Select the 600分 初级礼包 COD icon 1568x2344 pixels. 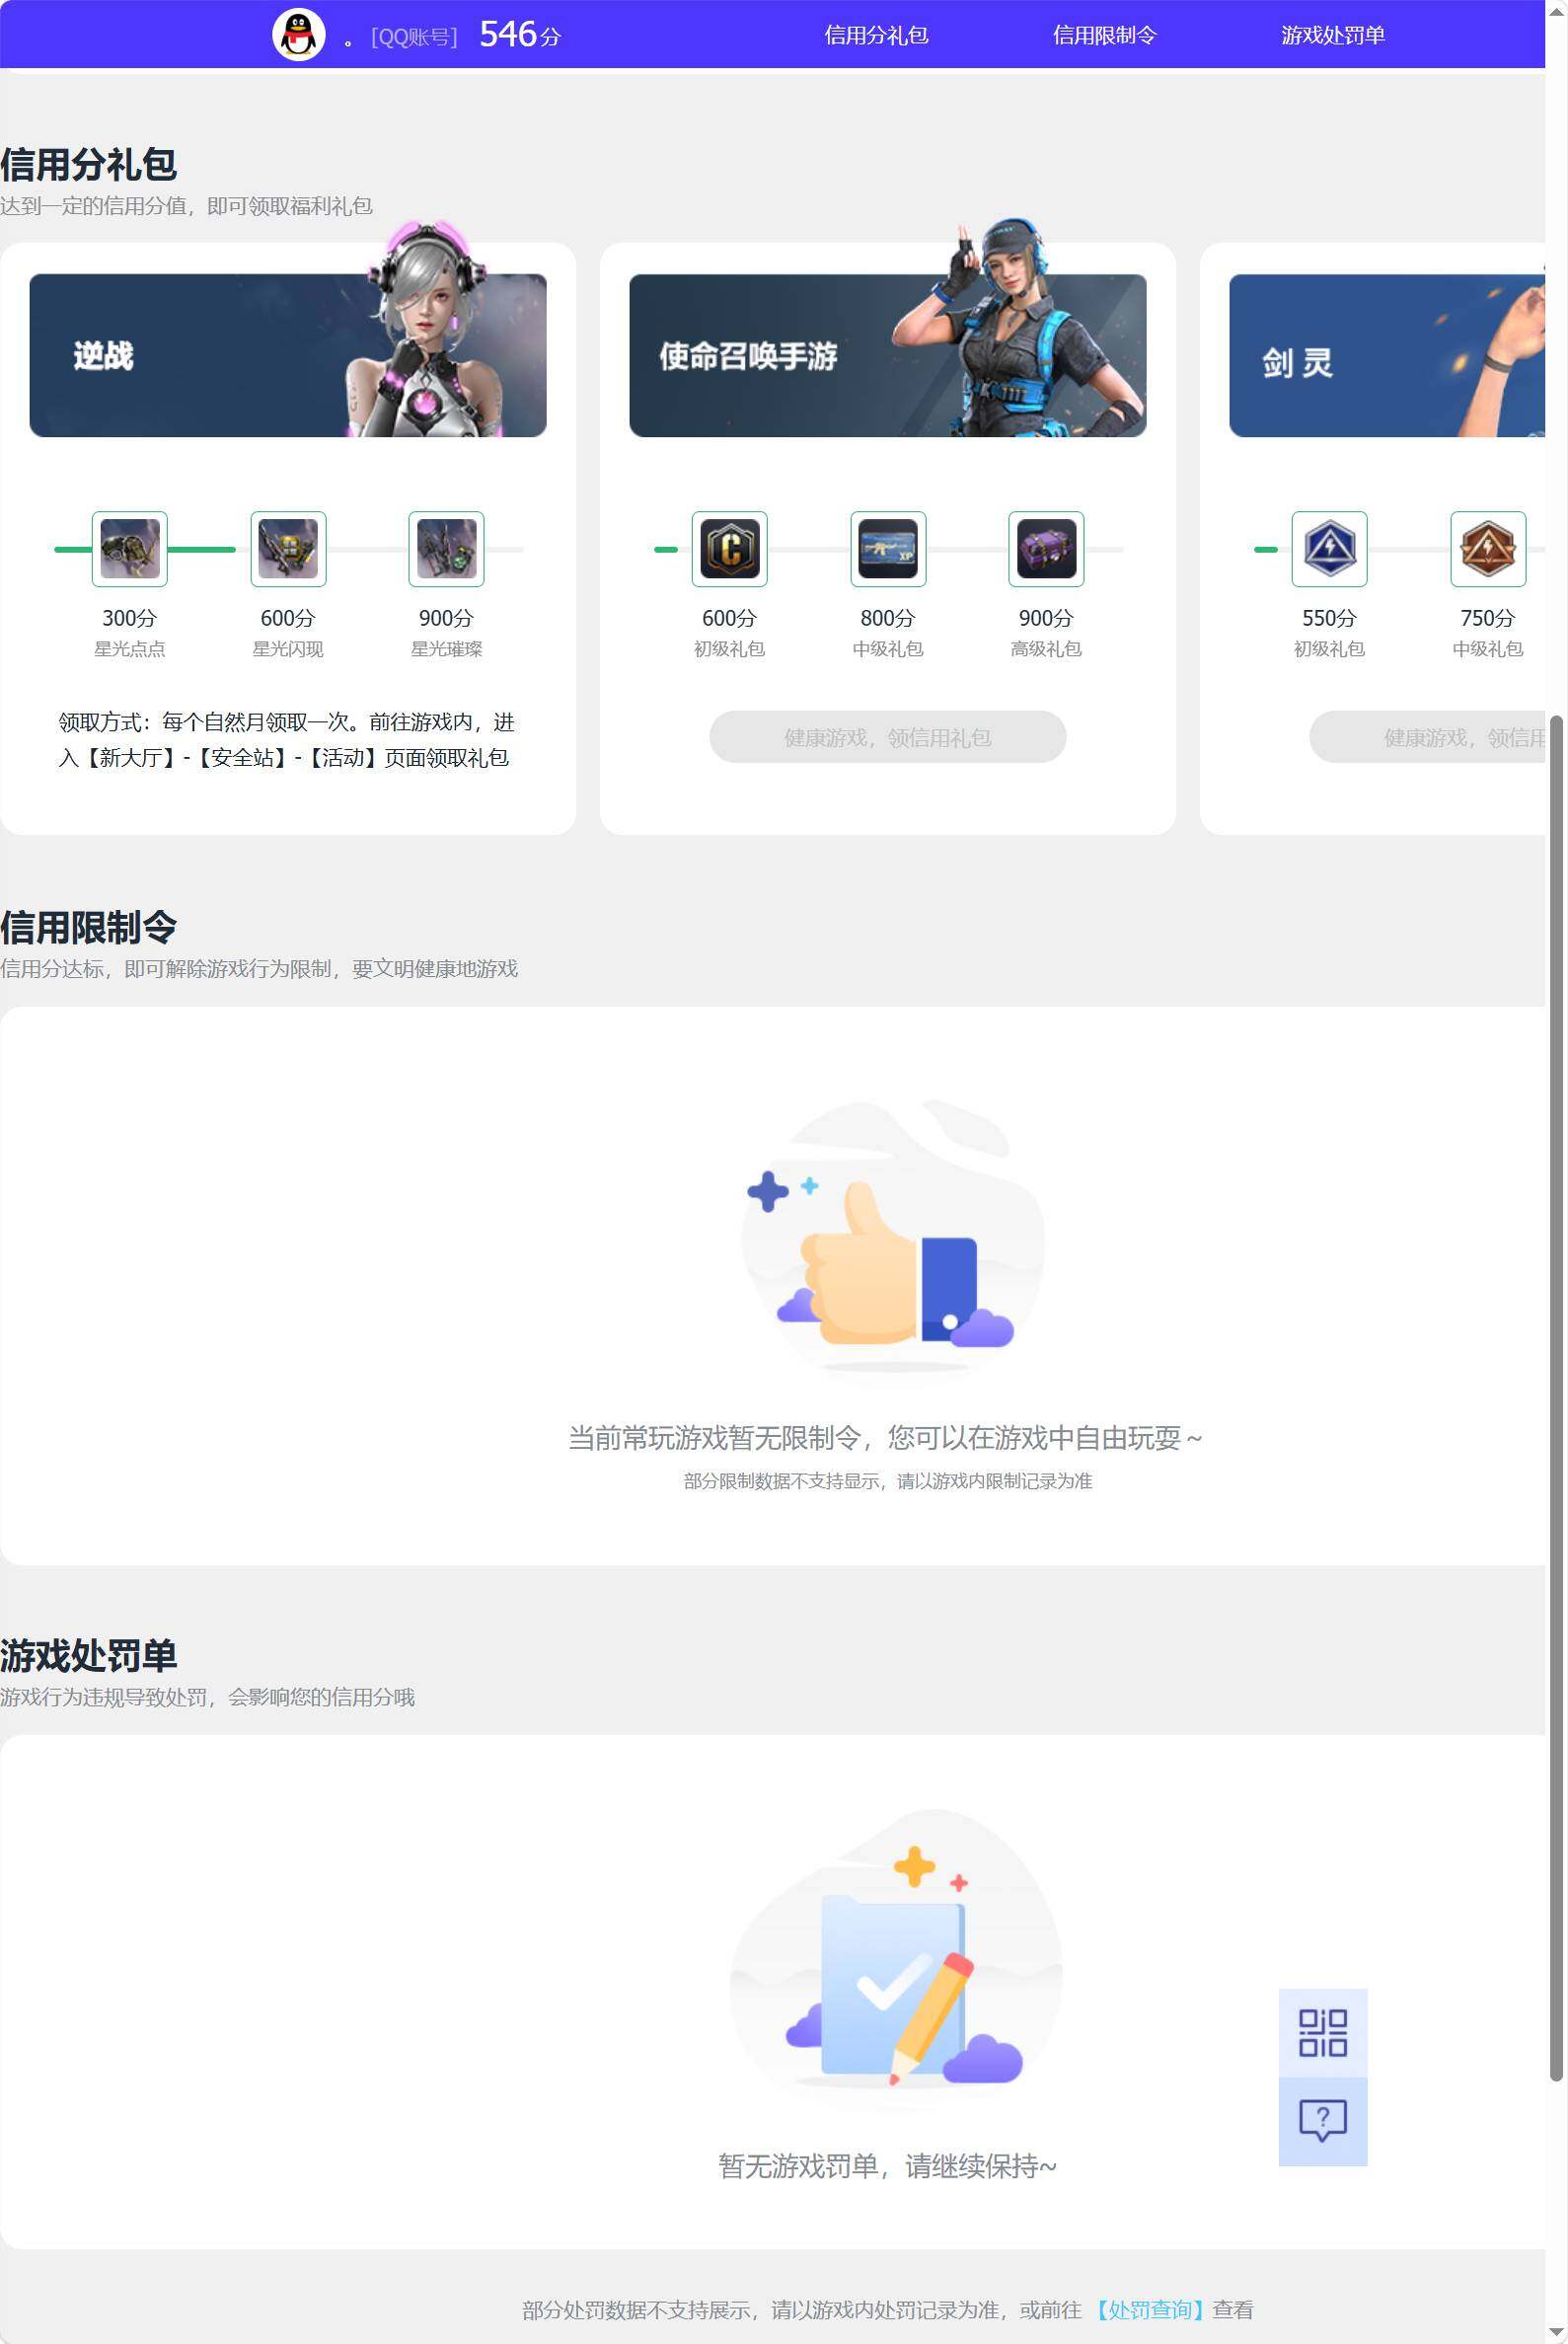coord(730,549)
